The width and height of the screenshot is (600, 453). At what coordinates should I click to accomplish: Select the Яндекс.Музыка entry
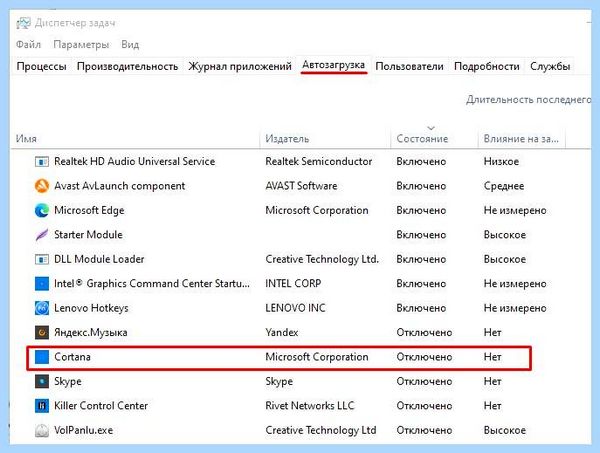(x=91, y=332)
